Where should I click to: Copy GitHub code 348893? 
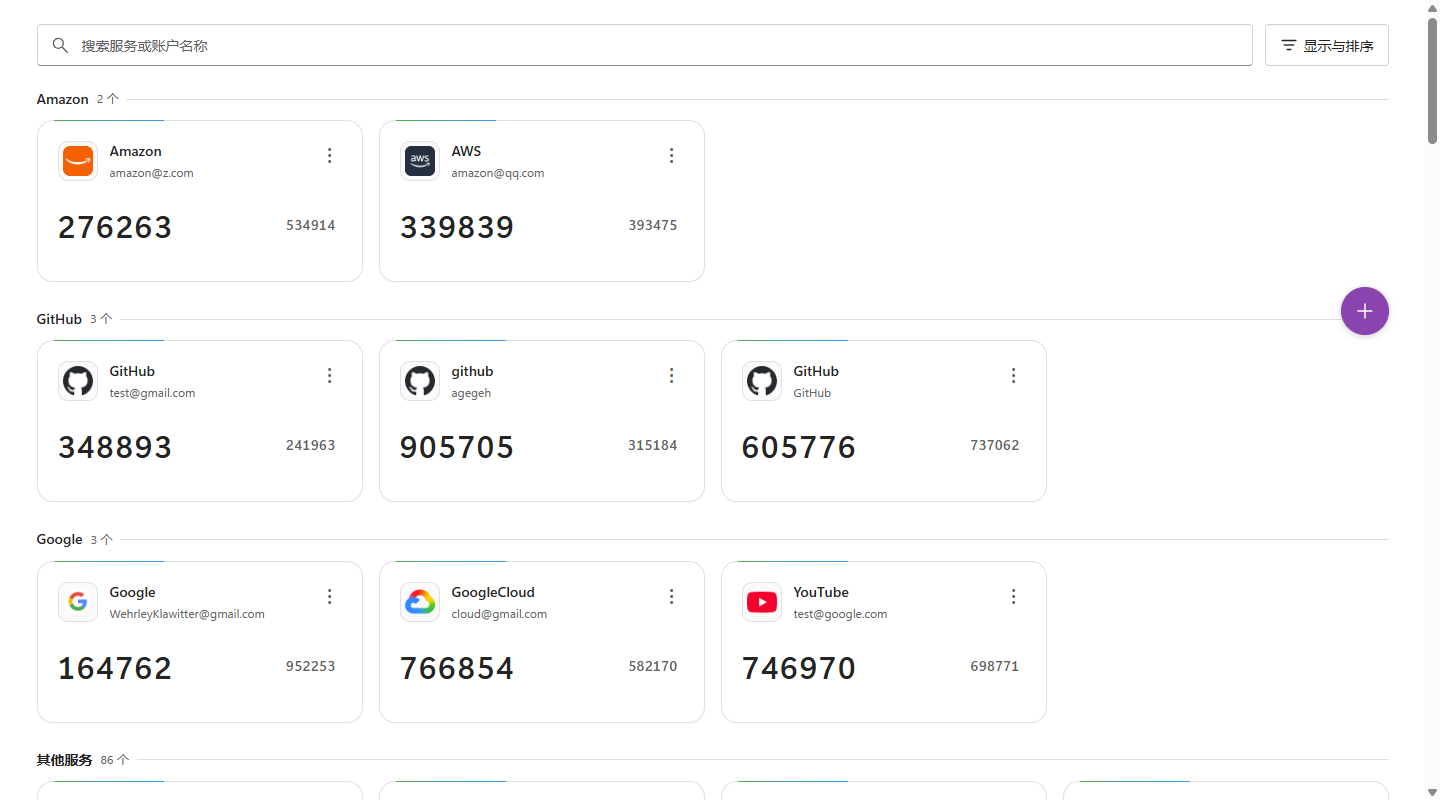[x=115, y=447]
